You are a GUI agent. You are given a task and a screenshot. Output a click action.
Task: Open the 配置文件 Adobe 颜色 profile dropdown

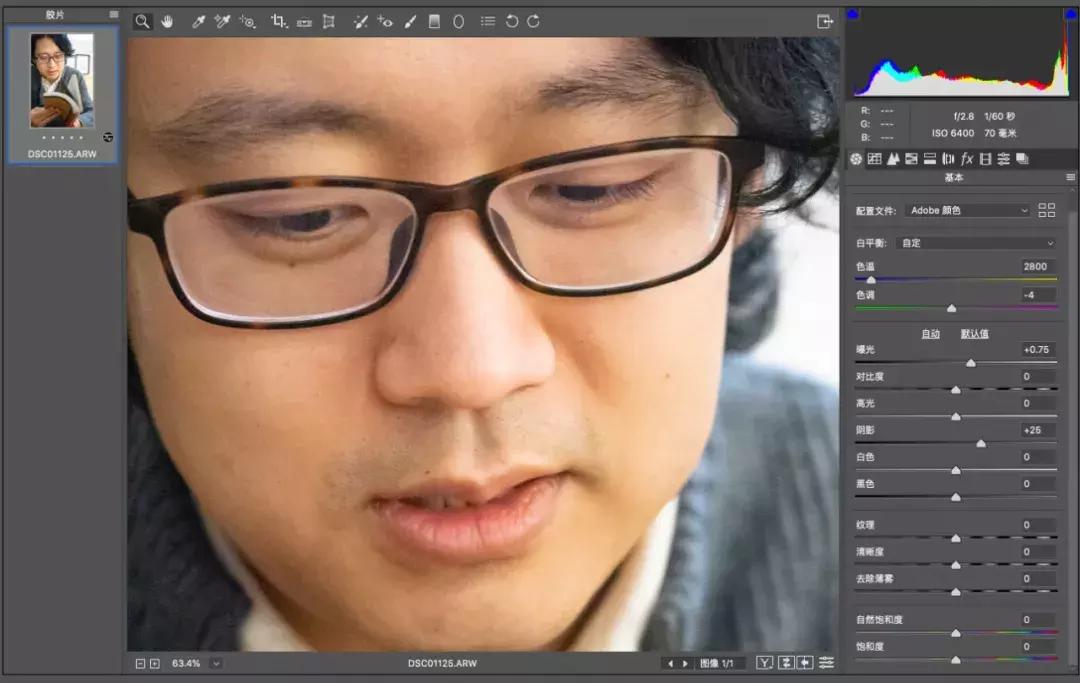(x=965, y=210)
